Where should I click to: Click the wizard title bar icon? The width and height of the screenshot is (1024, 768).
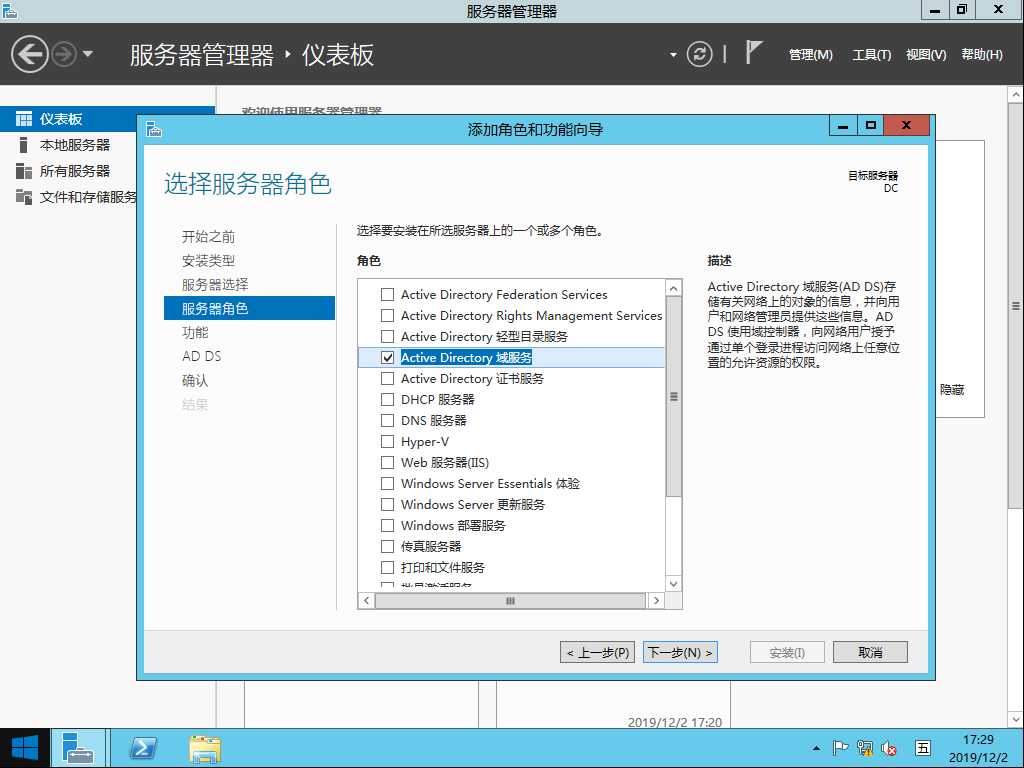click(x=154, y=129)
